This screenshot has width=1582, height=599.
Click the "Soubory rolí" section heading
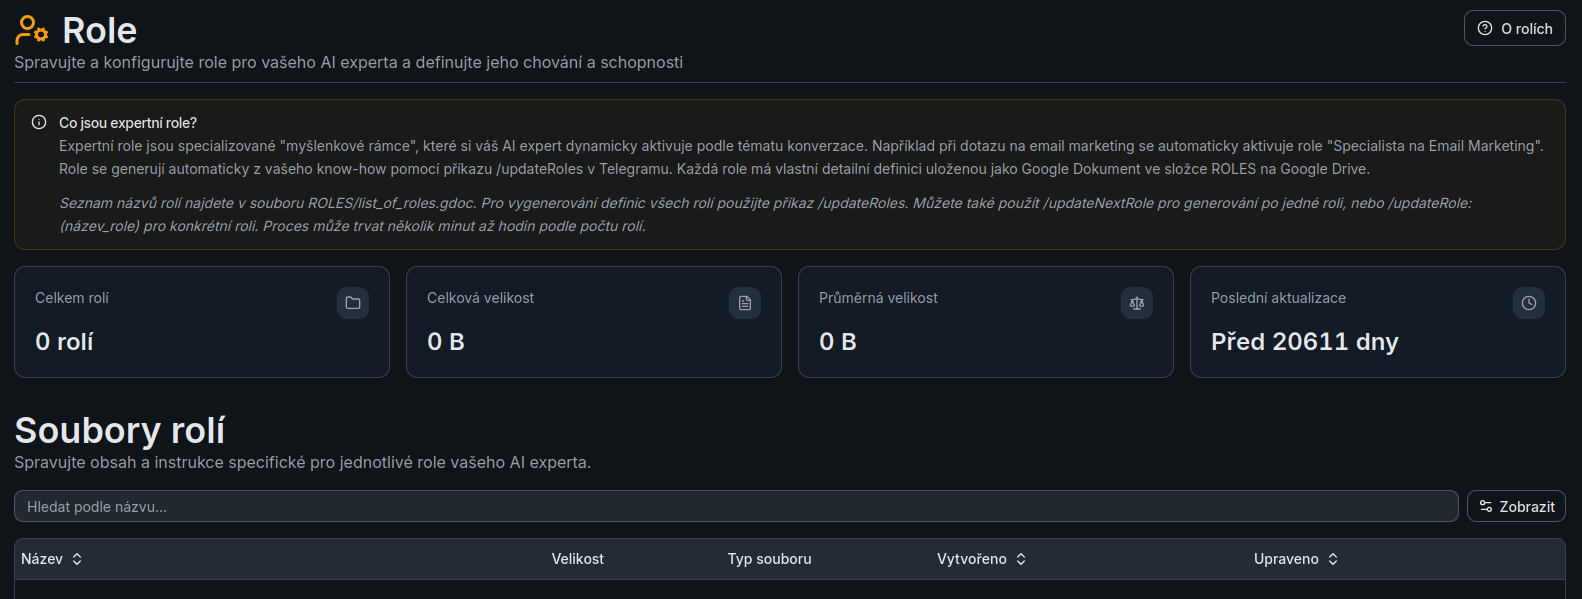click(x=120, y=430)
